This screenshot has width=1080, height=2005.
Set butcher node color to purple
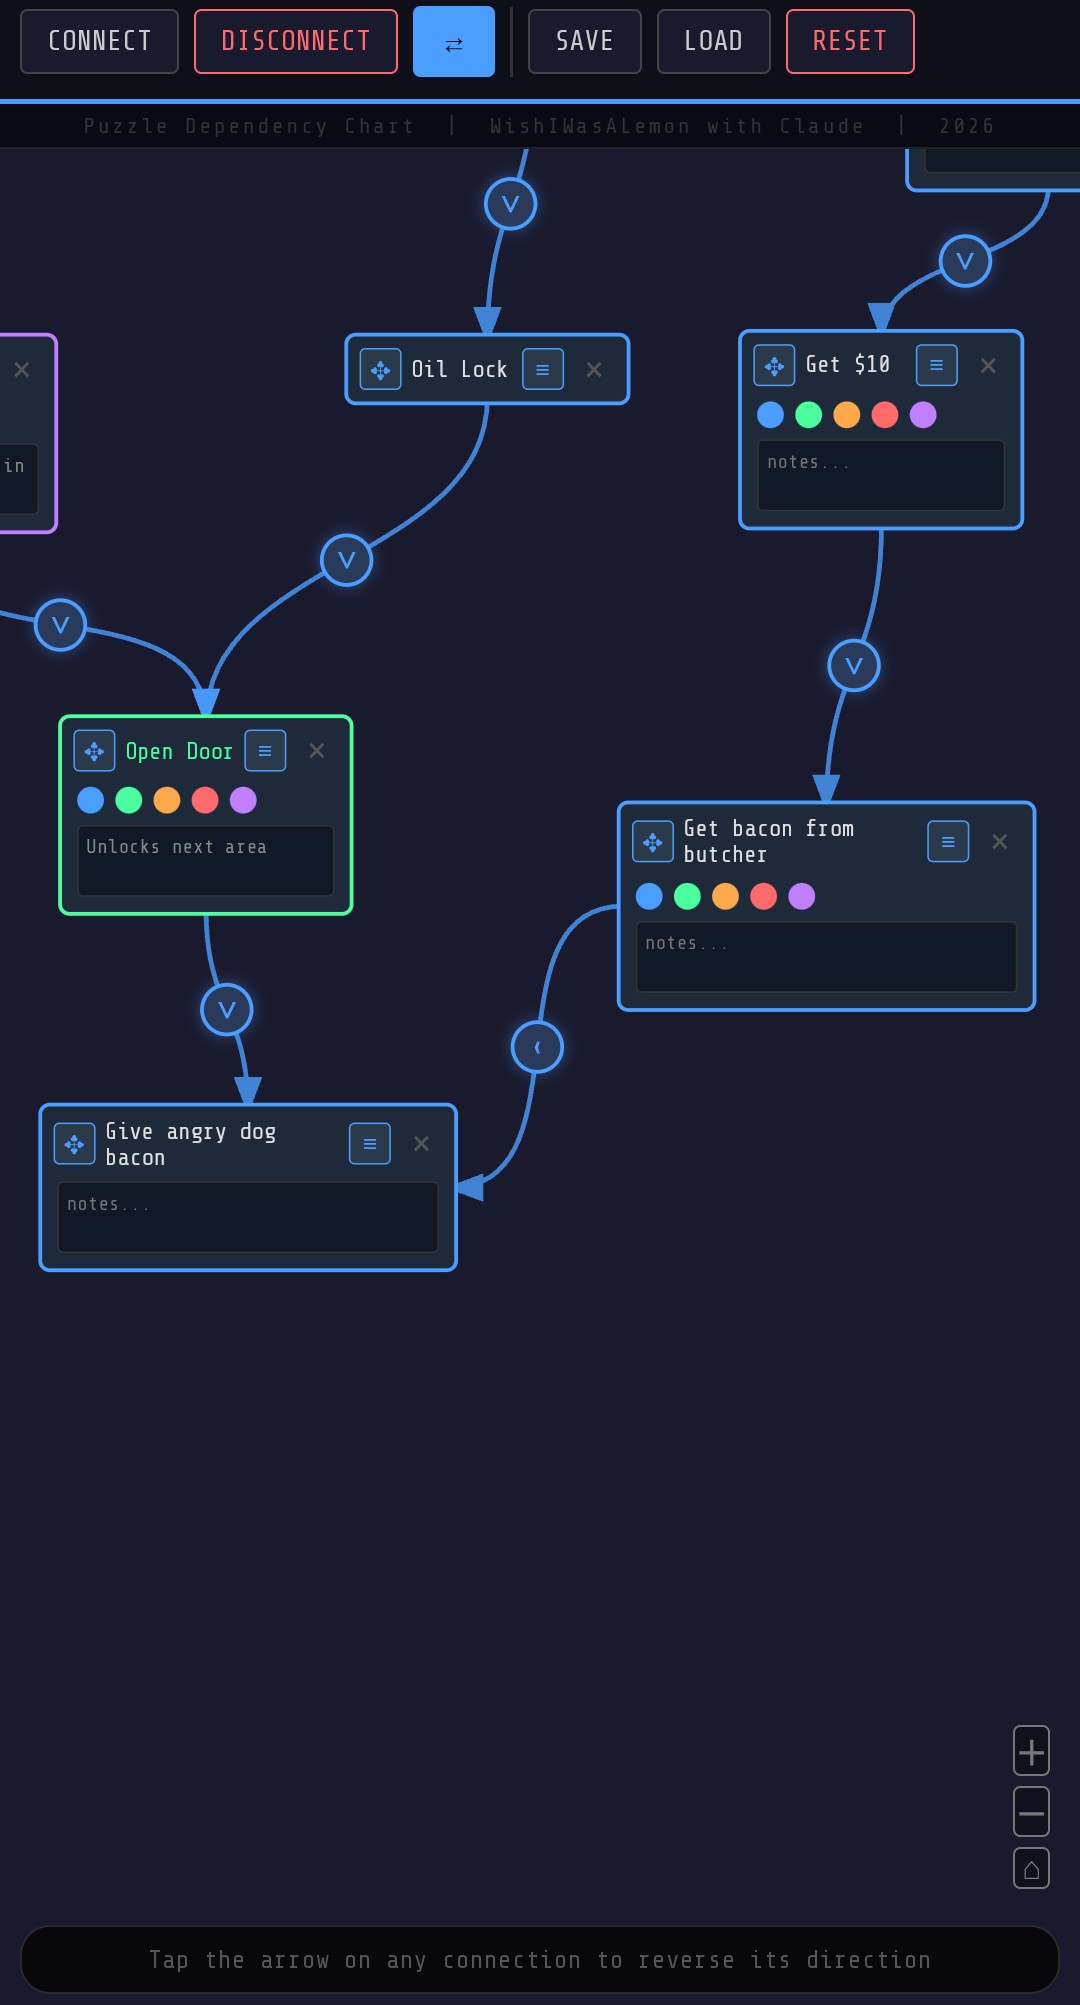(802, 896)
